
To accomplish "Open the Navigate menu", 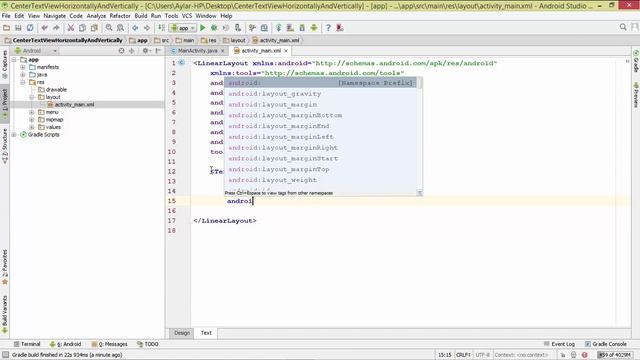I will [x=54, y=16].
